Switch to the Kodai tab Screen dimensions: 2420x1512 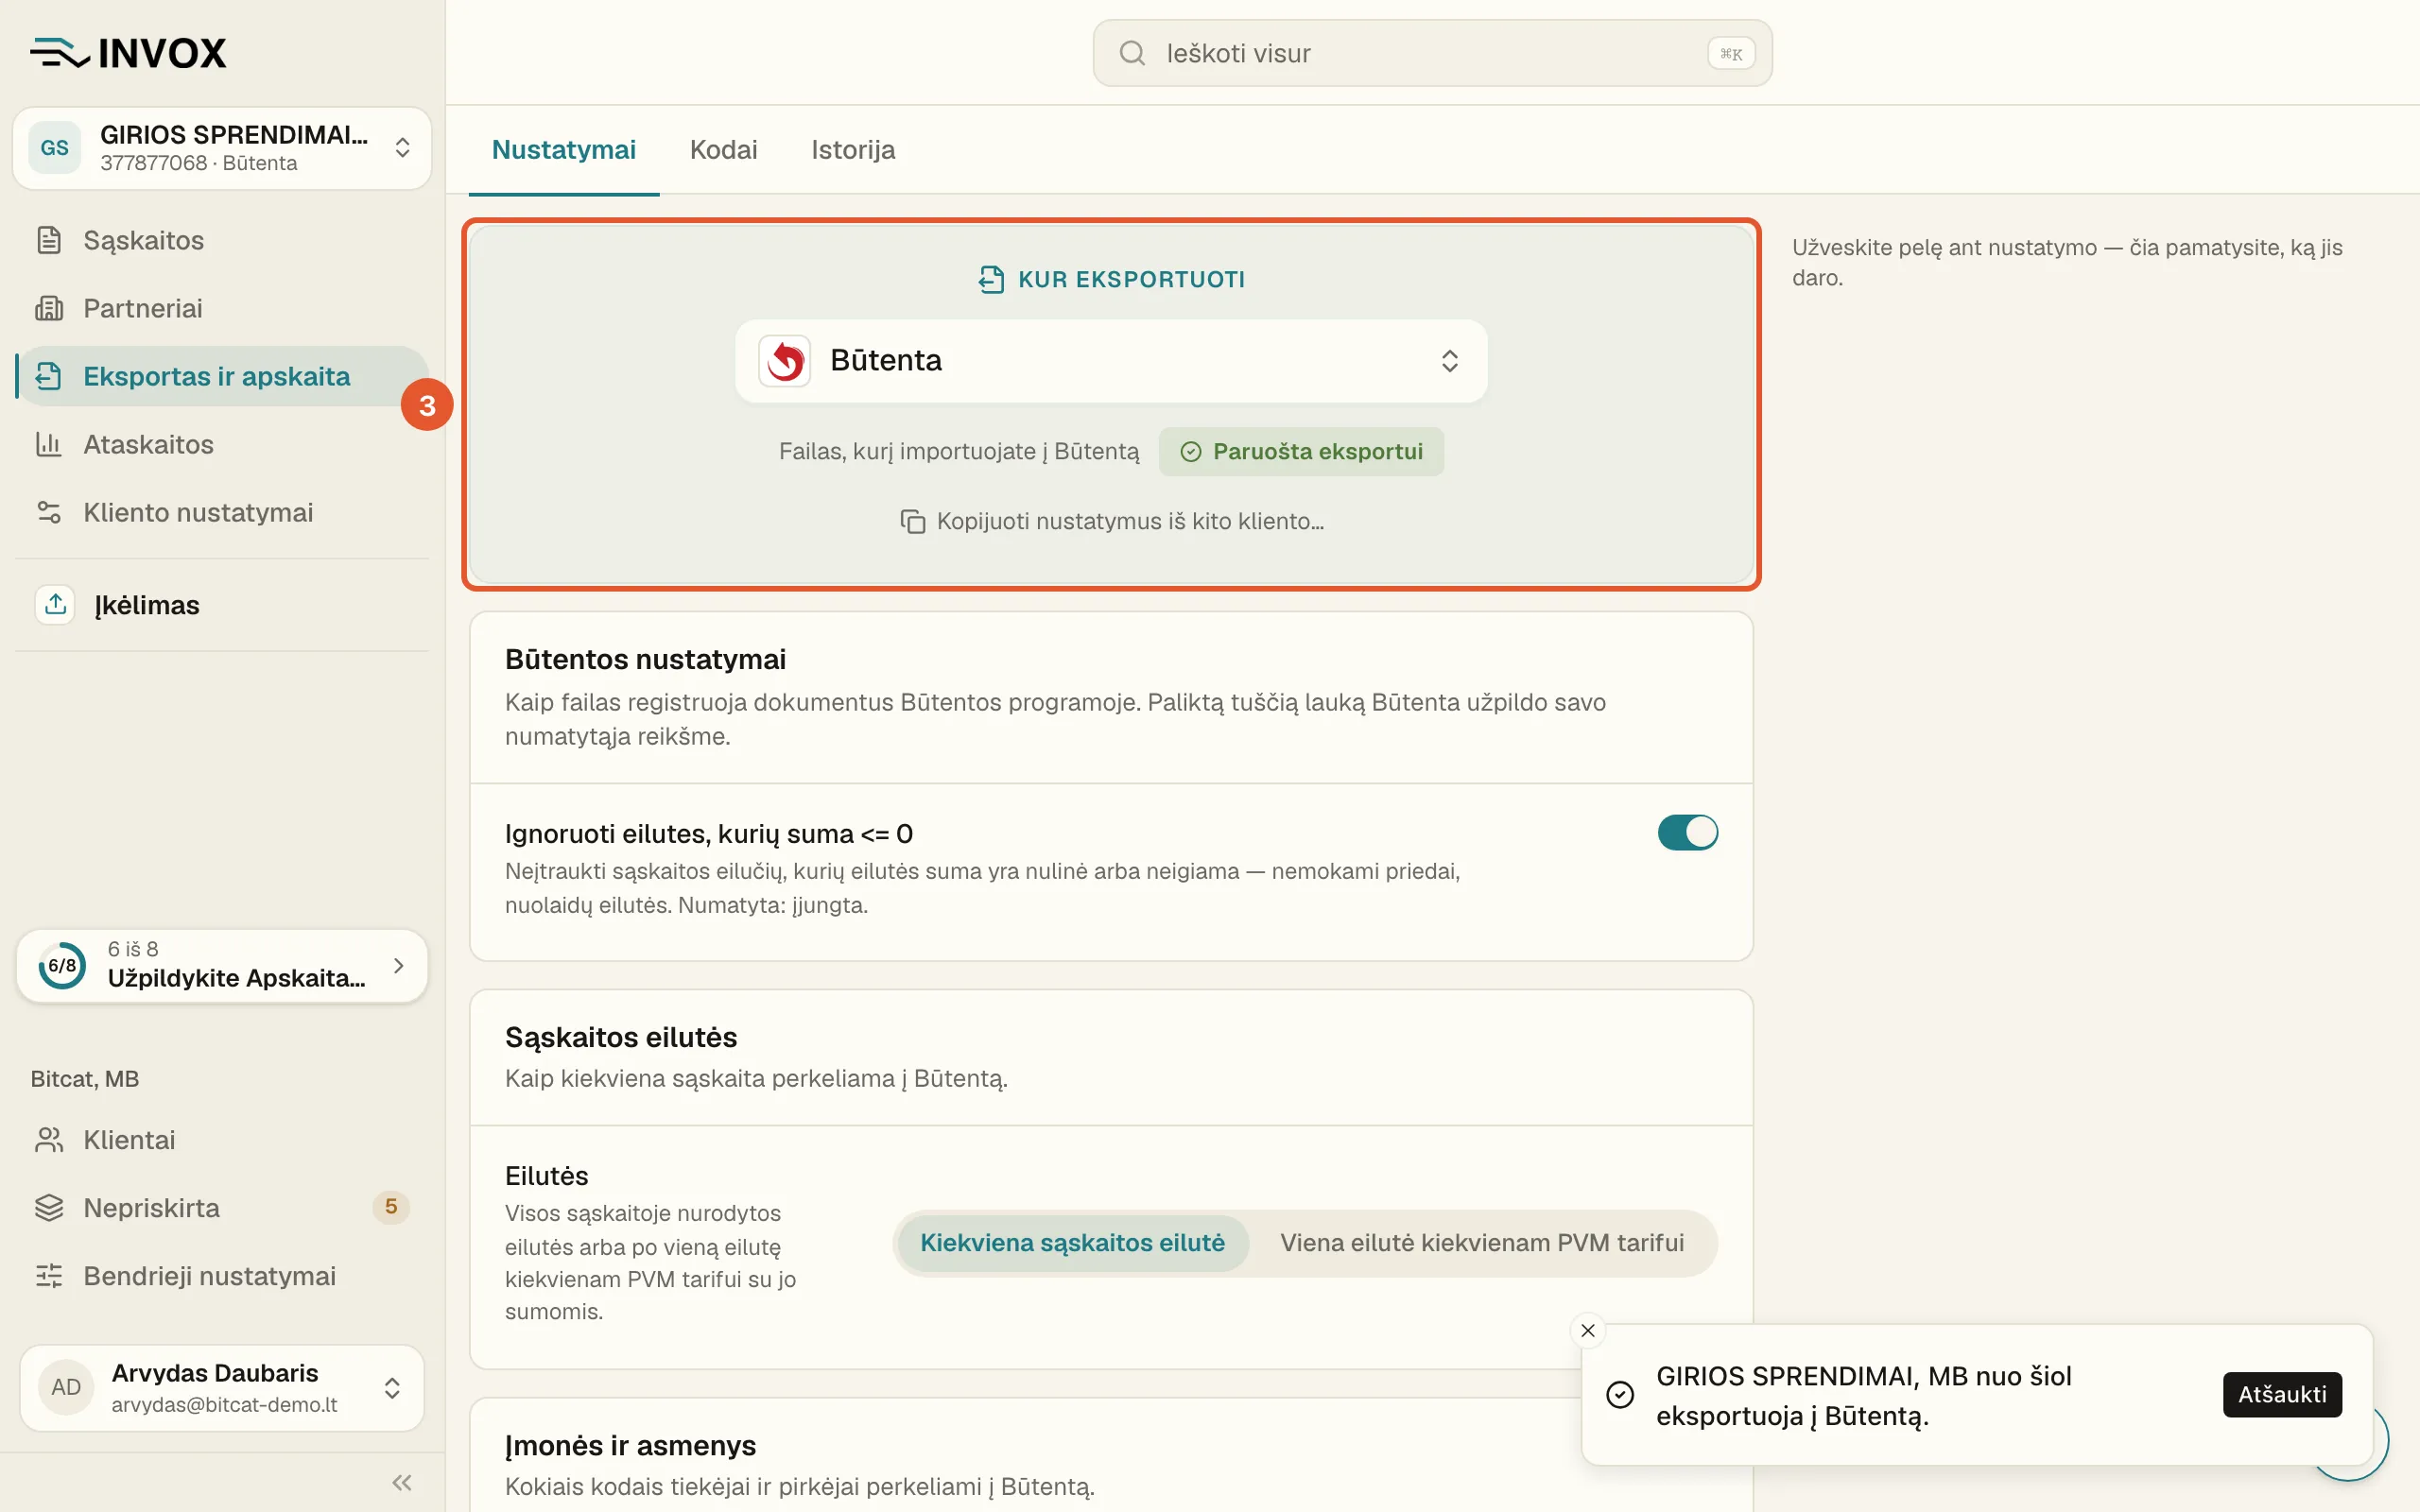724,150
